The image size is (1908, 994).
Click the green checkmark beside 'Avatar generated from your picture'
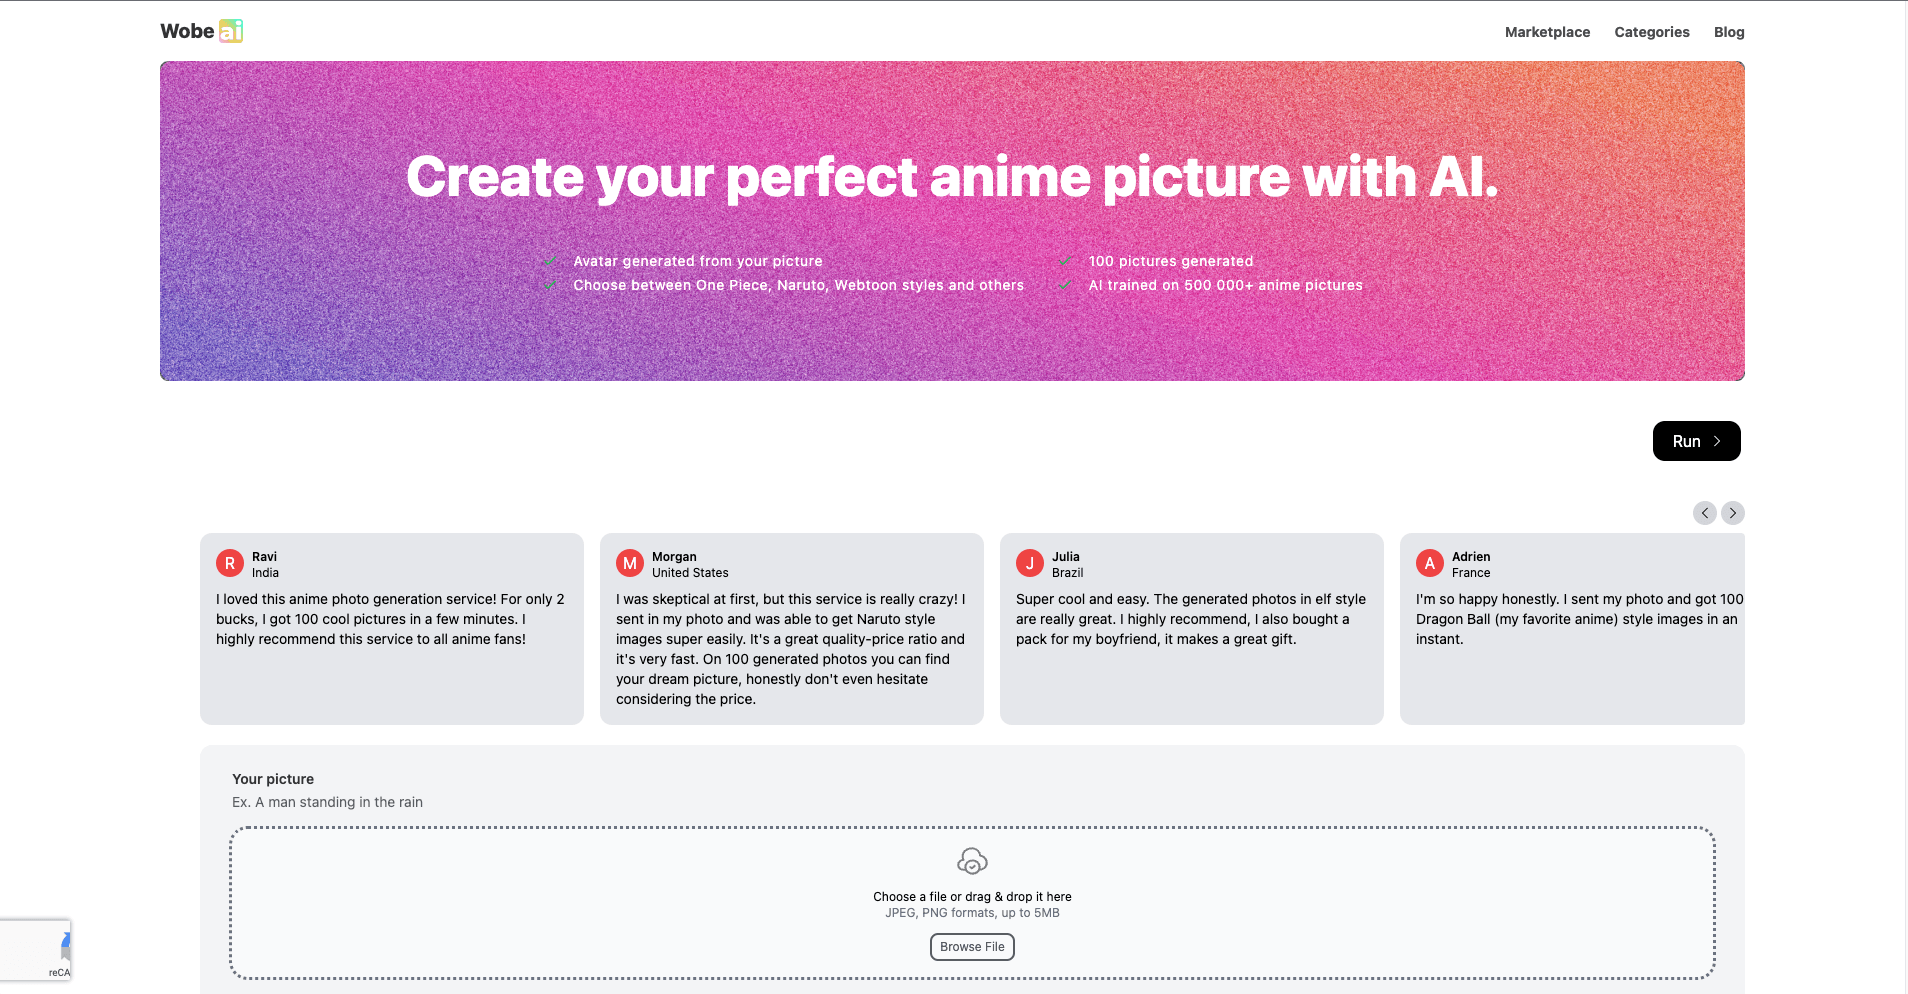552,261
